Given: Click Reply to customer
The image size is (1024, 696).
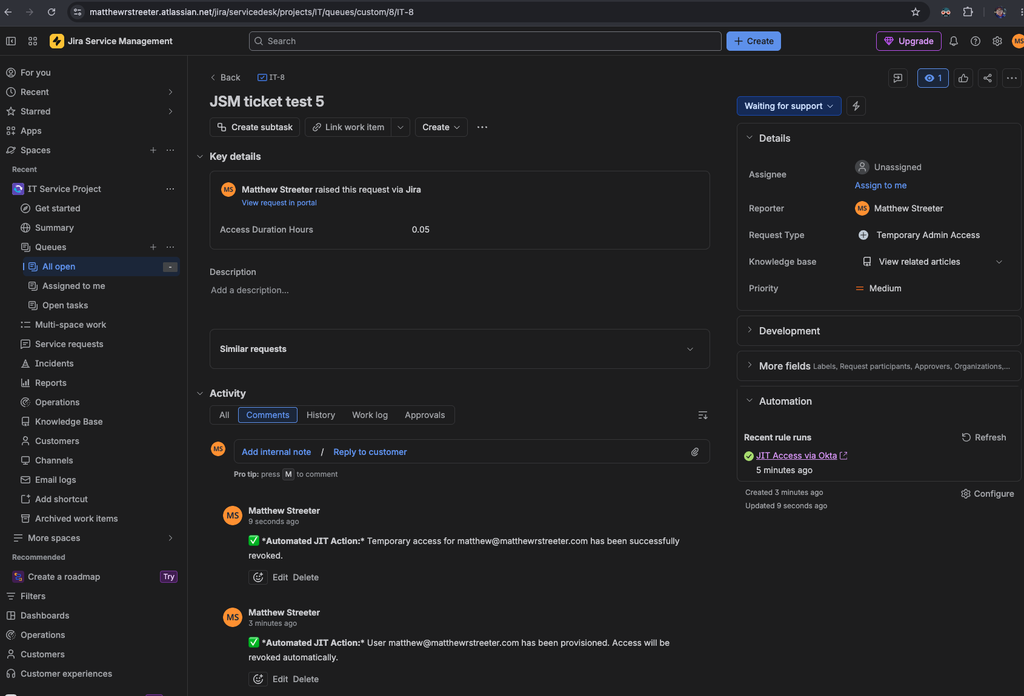Looking at the screenshot, I should point(370,452).
